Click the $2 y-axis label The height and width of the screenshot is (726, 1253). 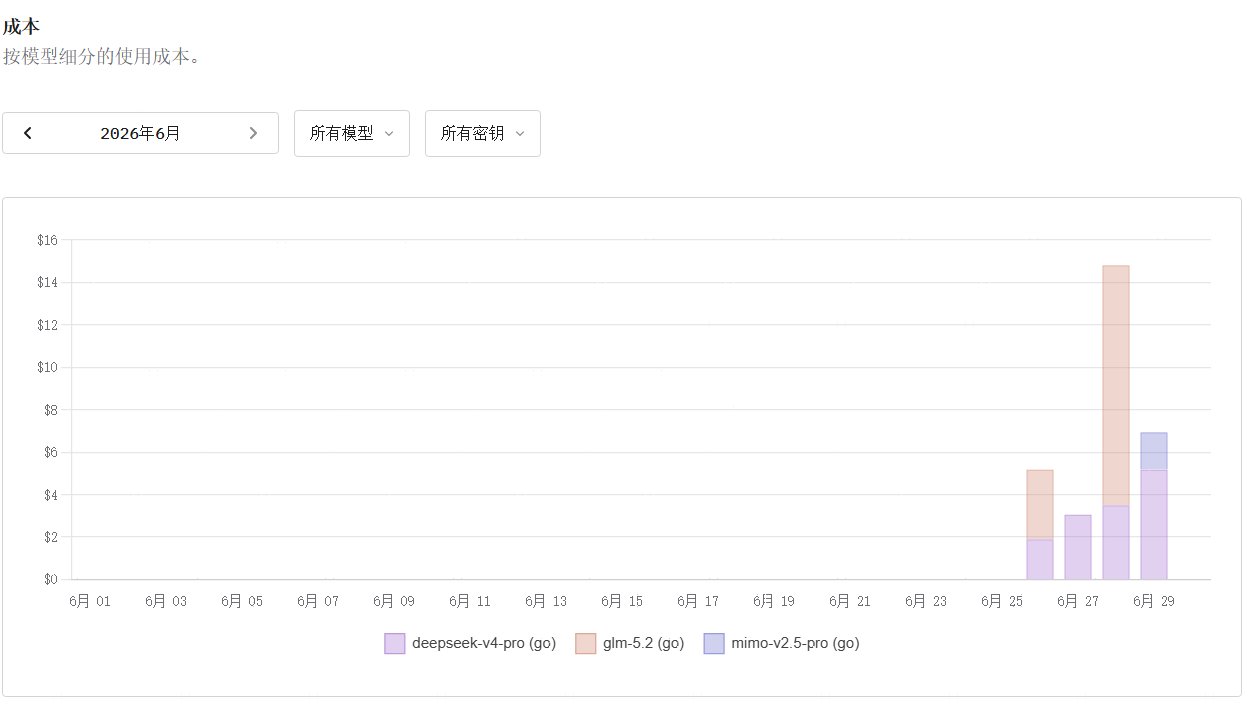[51, 537]
